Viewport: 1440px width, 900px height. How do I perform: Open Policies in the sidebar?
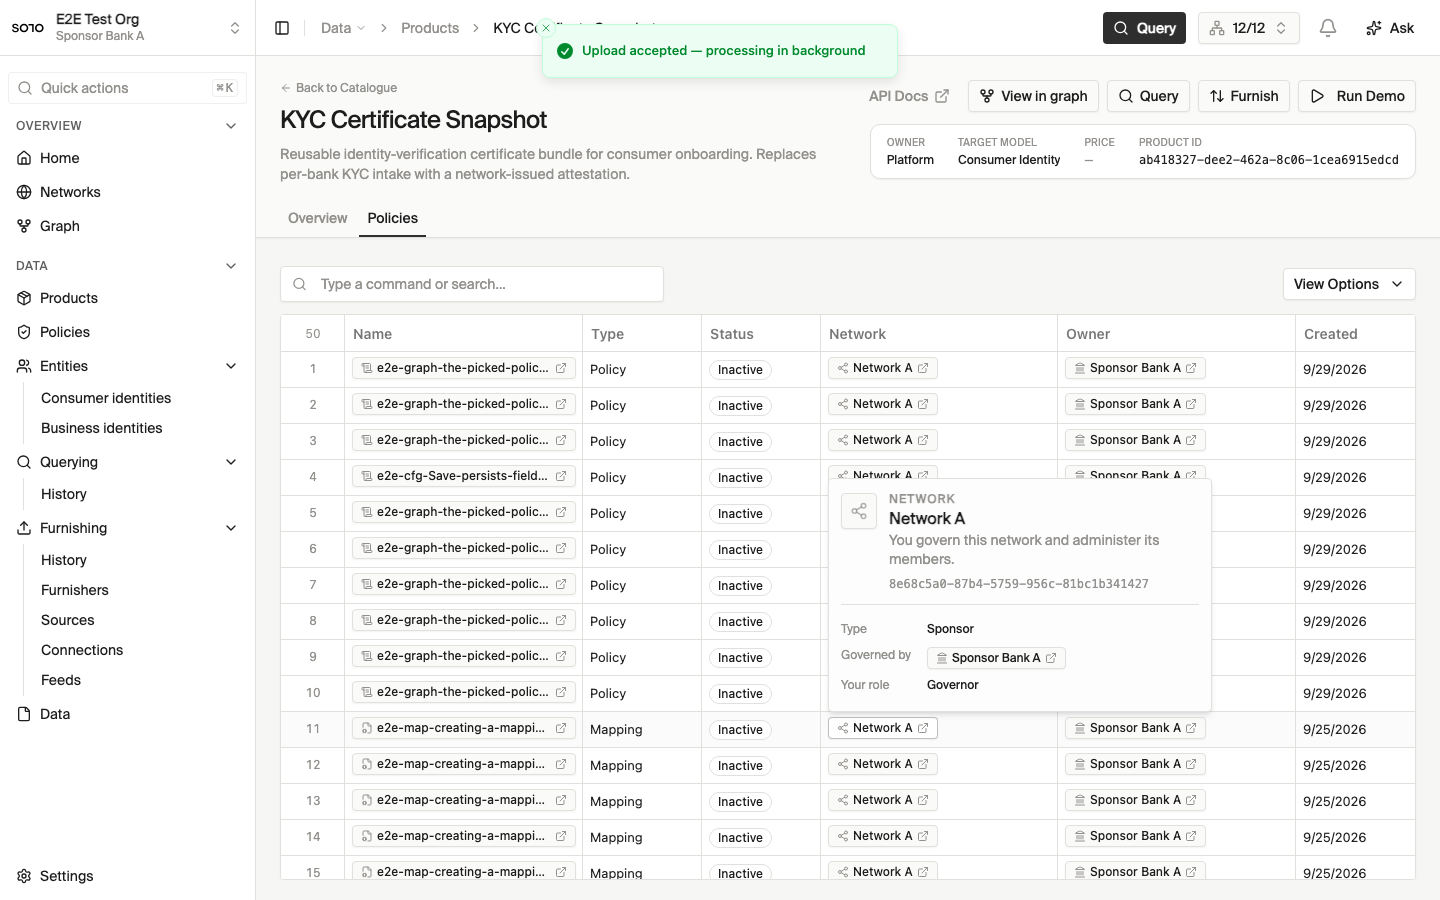point(128,332)
